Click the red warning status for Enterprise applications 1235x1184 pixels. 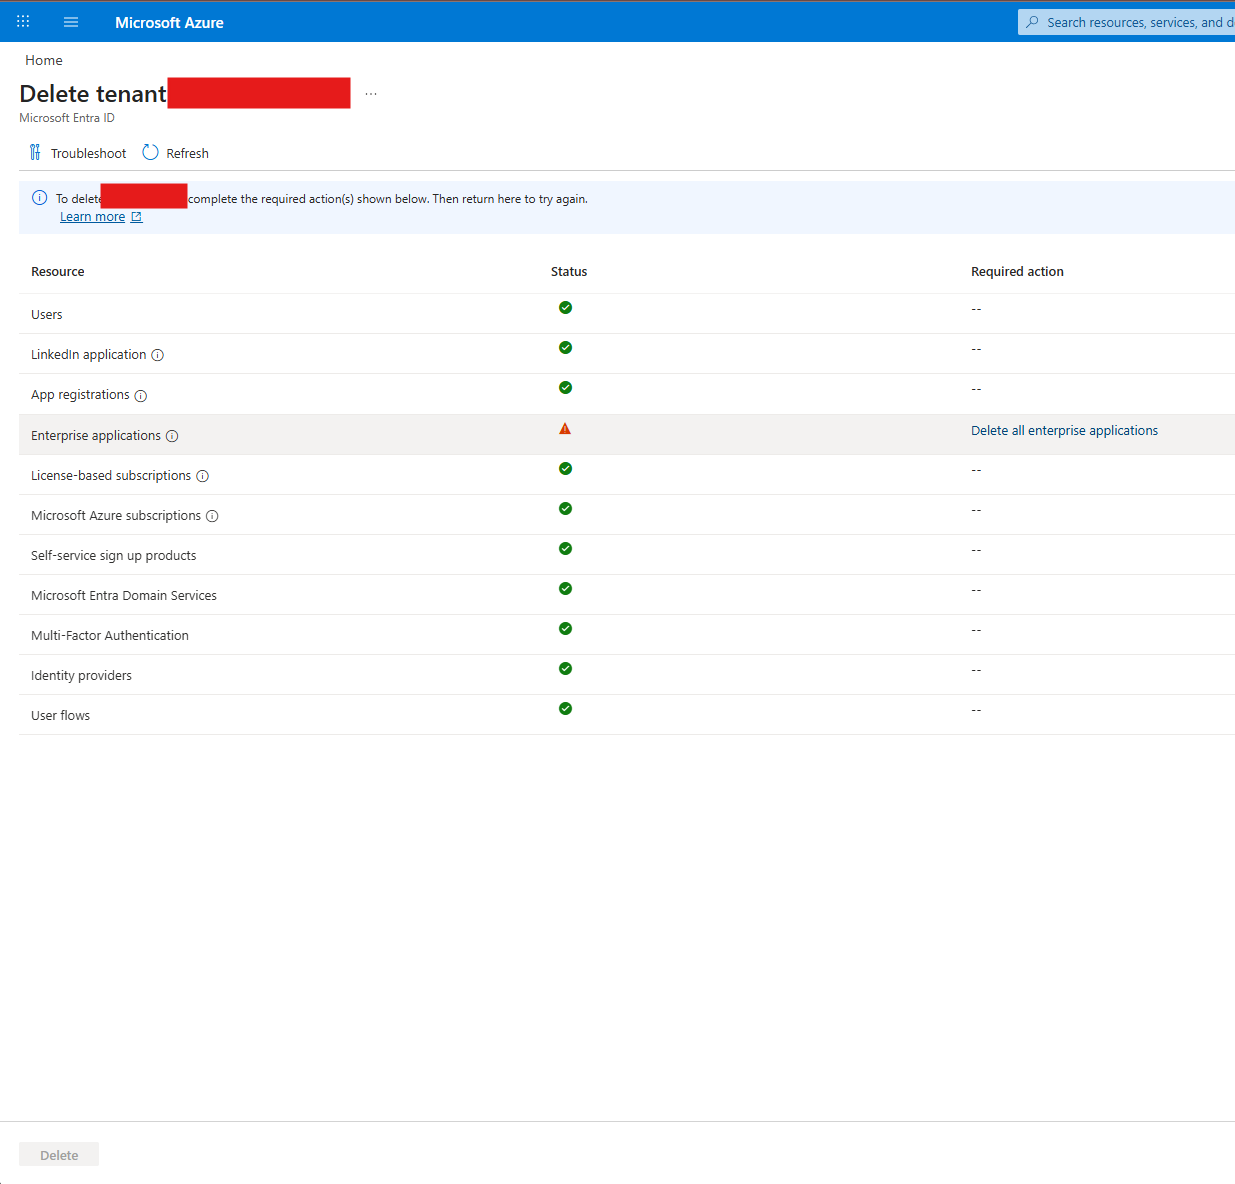pyautogui.click(x=565, y=429)
